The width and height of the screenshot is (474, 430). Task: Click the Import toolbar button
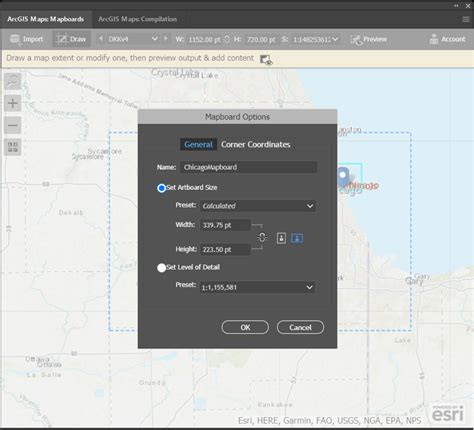click(26, 39)
